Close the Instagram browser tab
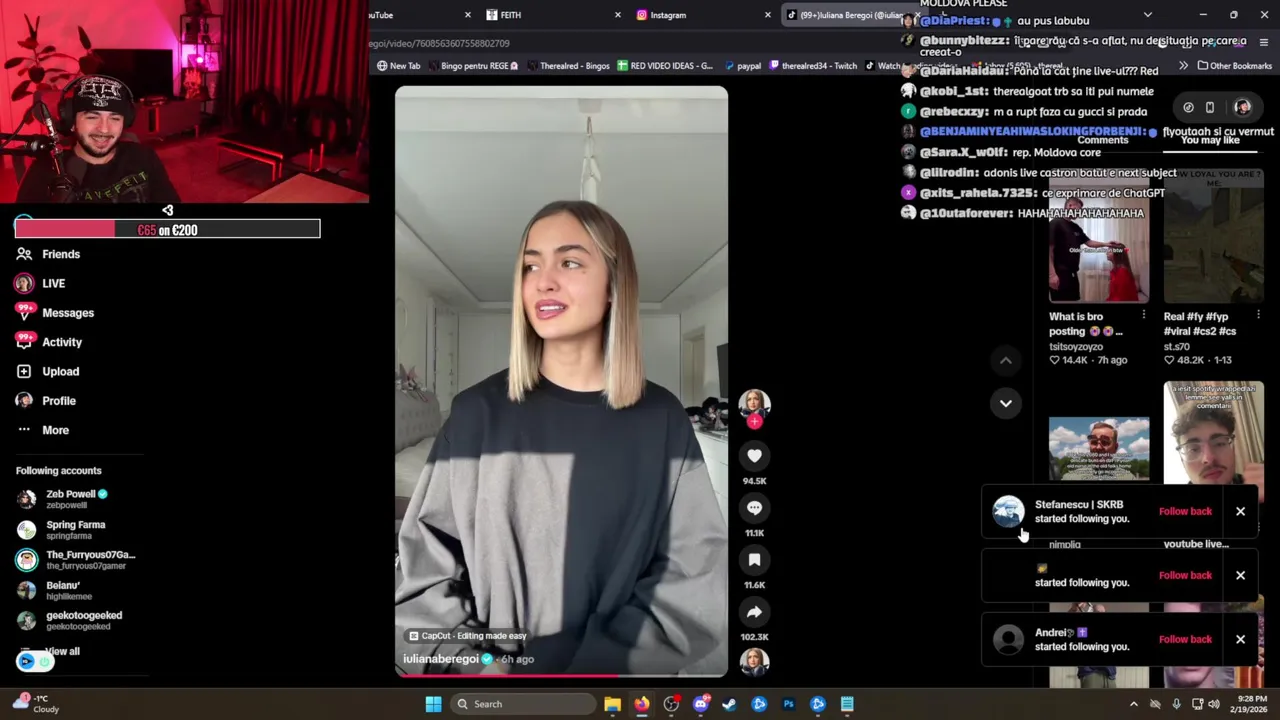This screenshot has width=1280, height=720. [767, 15]
